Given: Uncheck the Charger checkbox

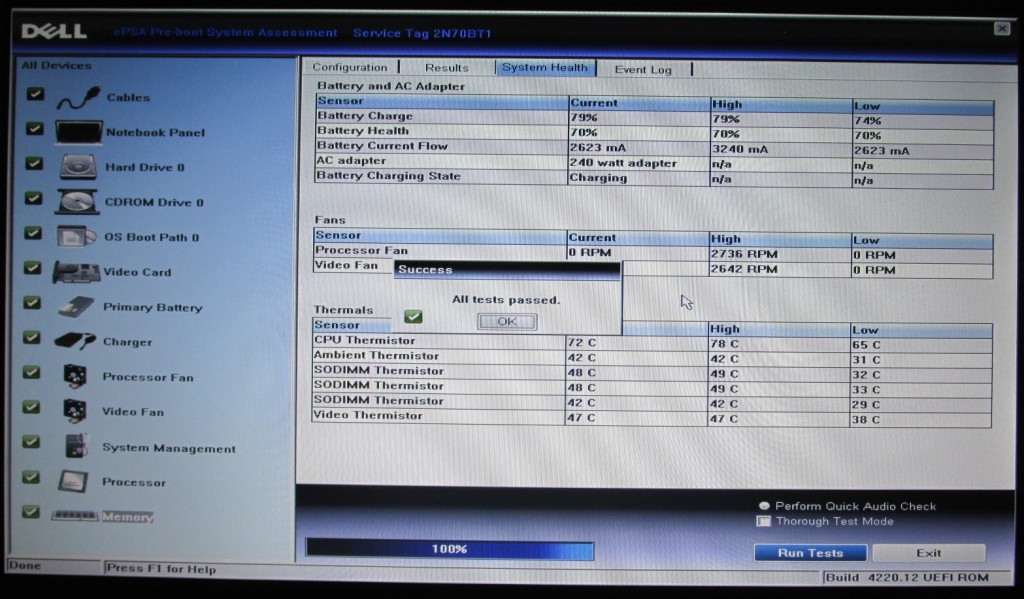Looking at the screenshot, I should [x=31, y=338].
